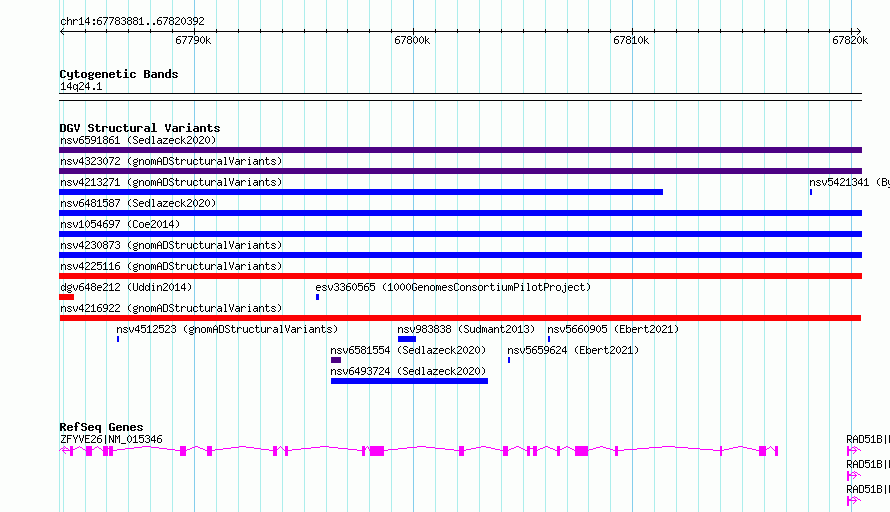Click the dgv648e212 (Uddin2014) label
The width and height of the screenshot is (890, 512).
coord(126,287)
